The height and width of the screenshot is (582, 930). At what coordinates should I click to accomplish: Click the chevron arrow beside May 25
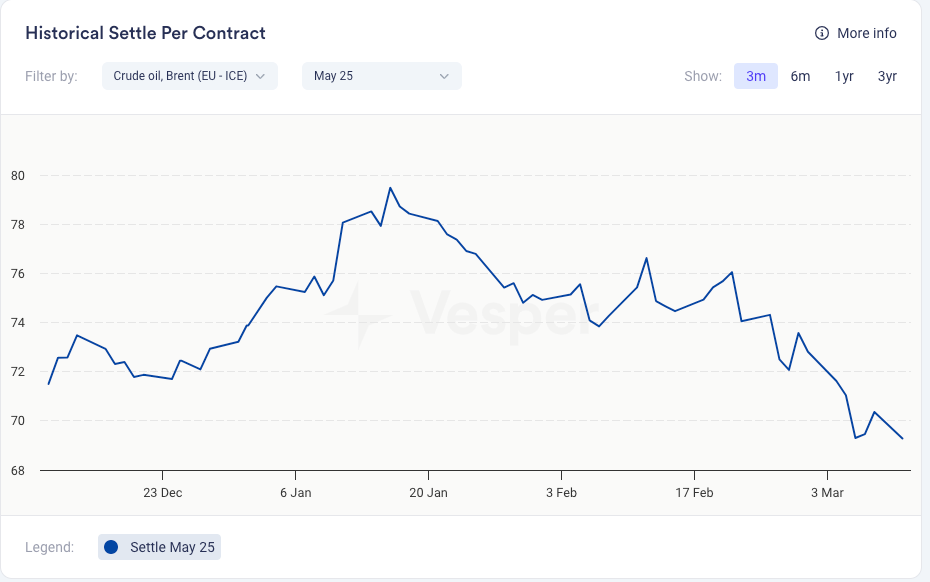click(x=445, y=76)
